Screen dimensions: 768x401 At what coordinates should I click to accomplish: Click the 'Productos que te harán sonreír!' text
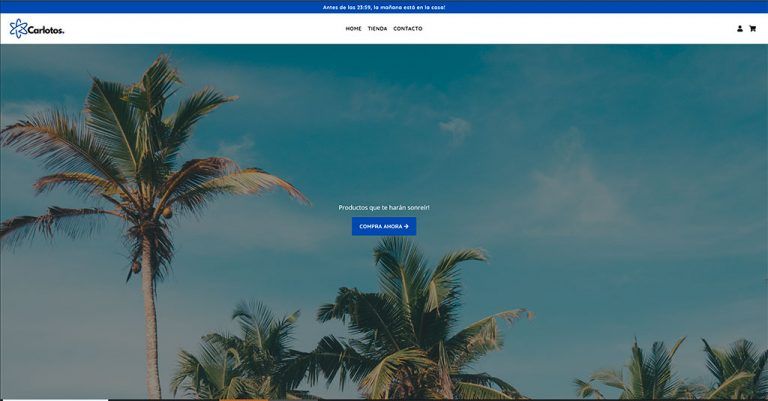click(384, 208)
